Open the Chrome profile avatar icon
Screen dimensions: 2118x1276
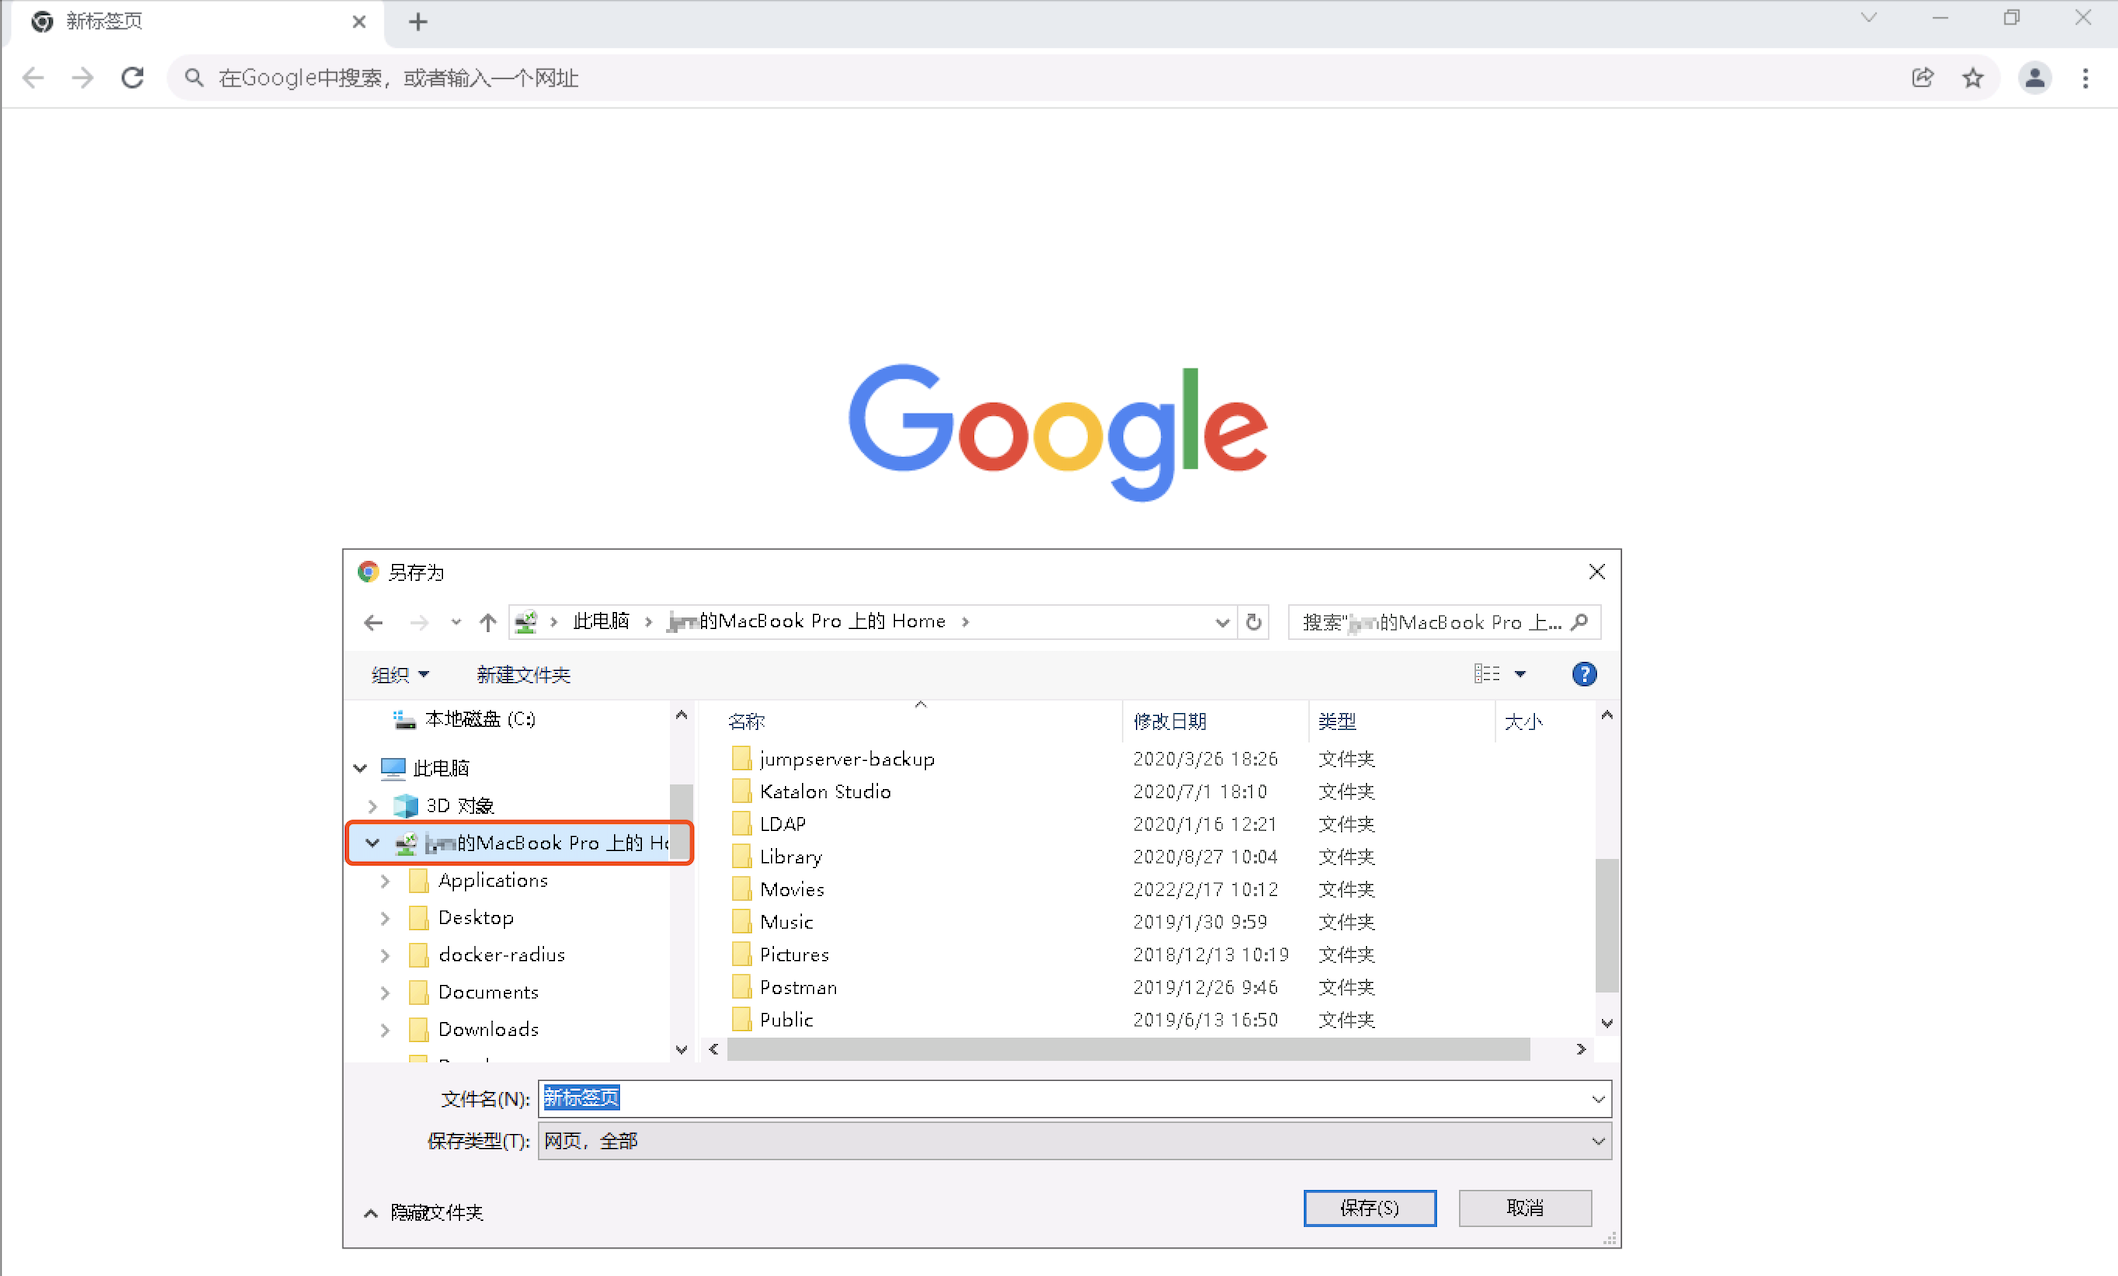(x=2034, y=78)
